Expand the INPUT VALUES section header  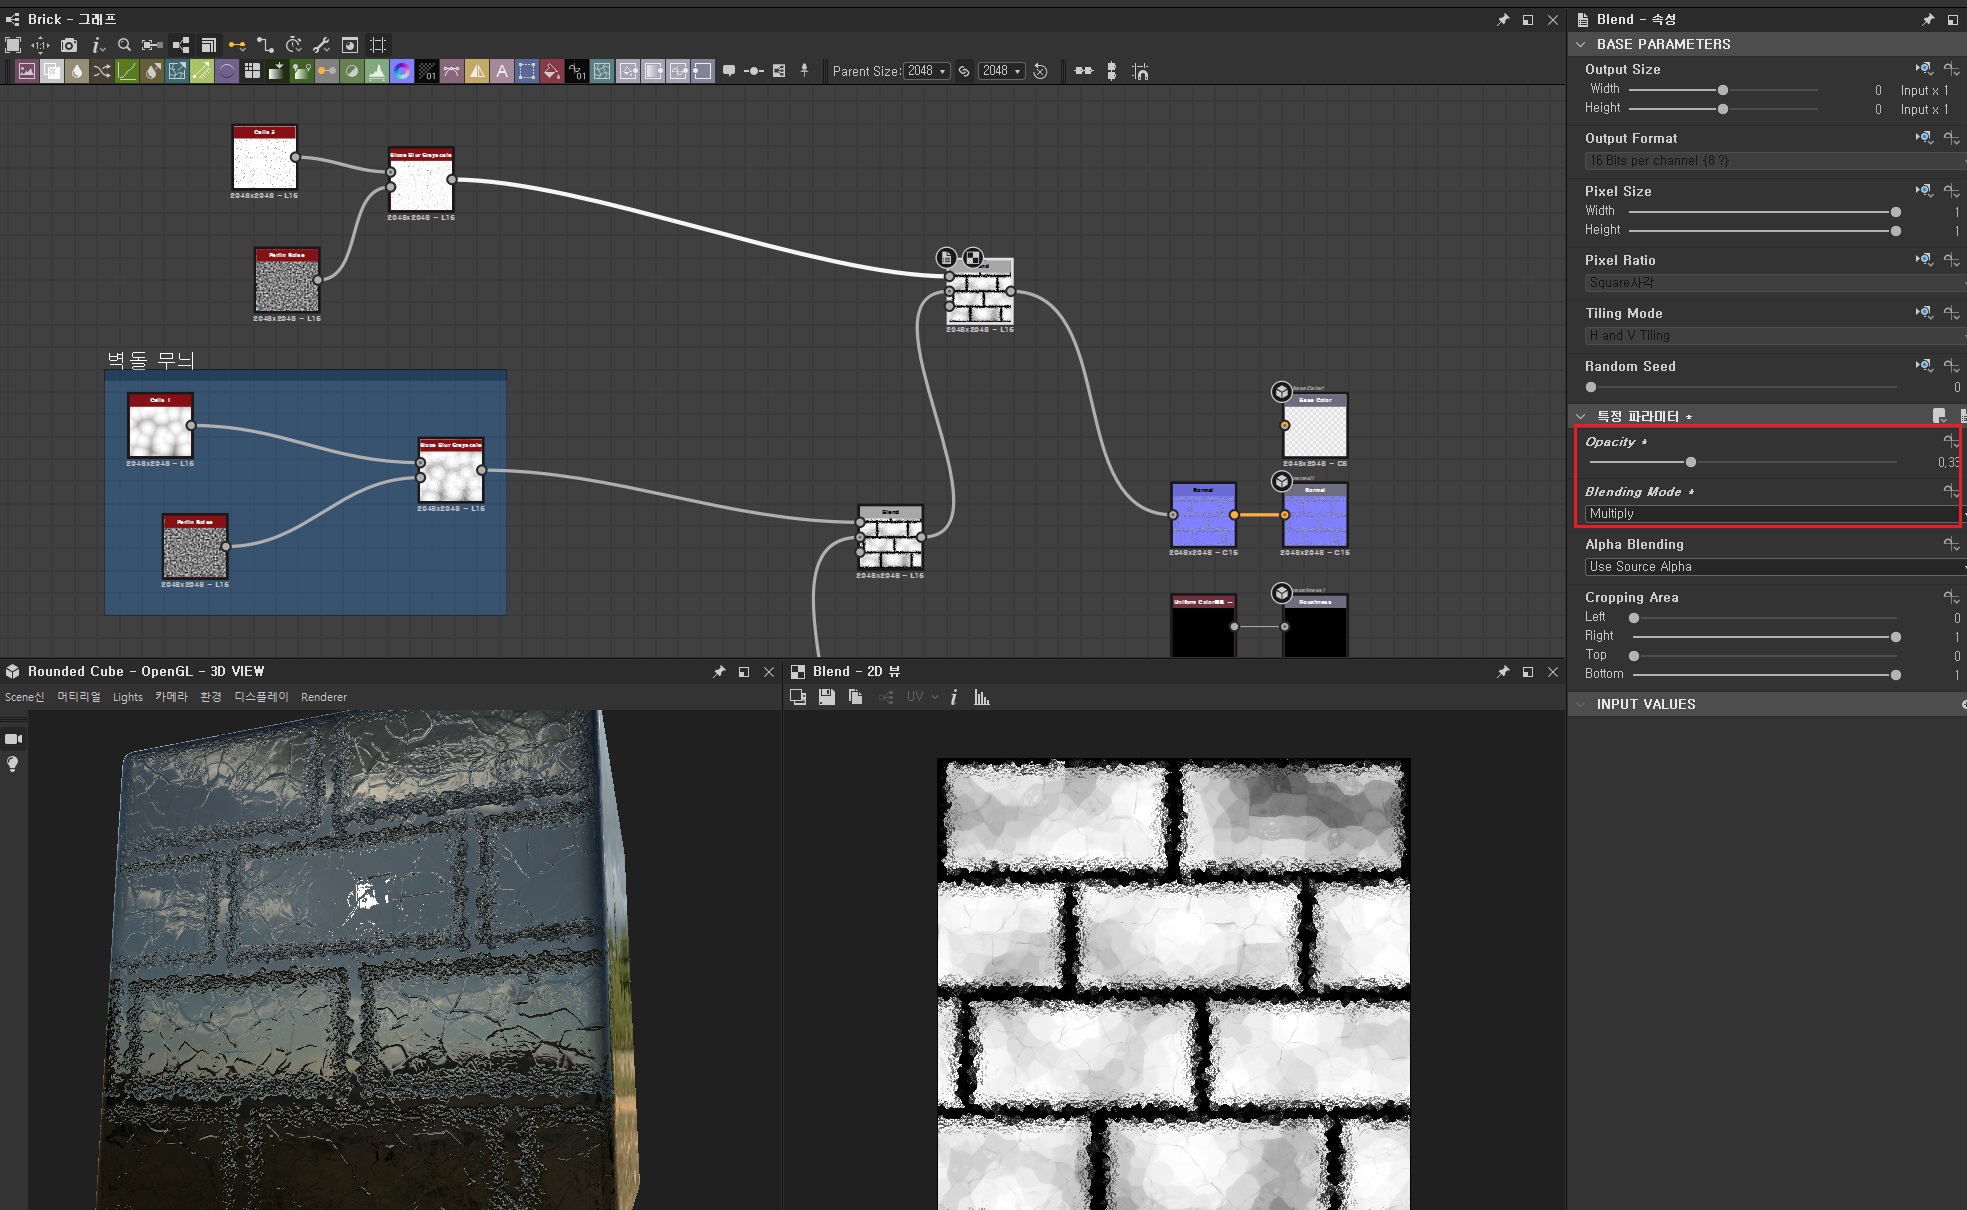pyautogui.click(x=1645, y=704)
